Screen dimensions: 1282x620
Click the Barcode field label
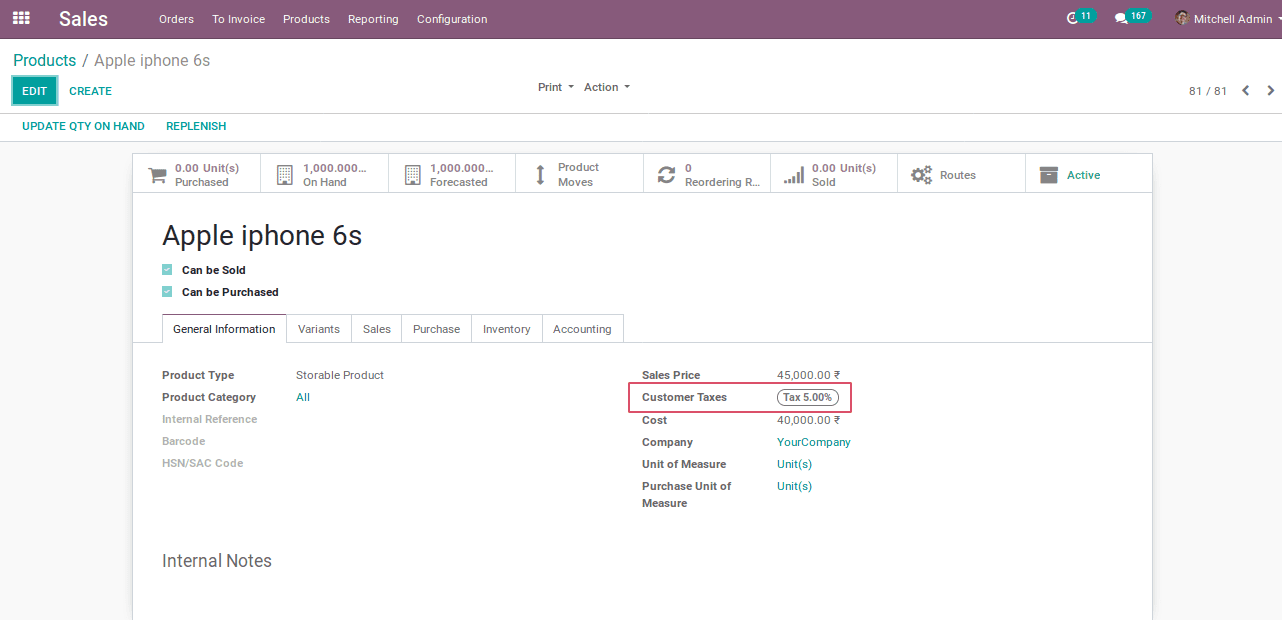(x=184, y=441)
